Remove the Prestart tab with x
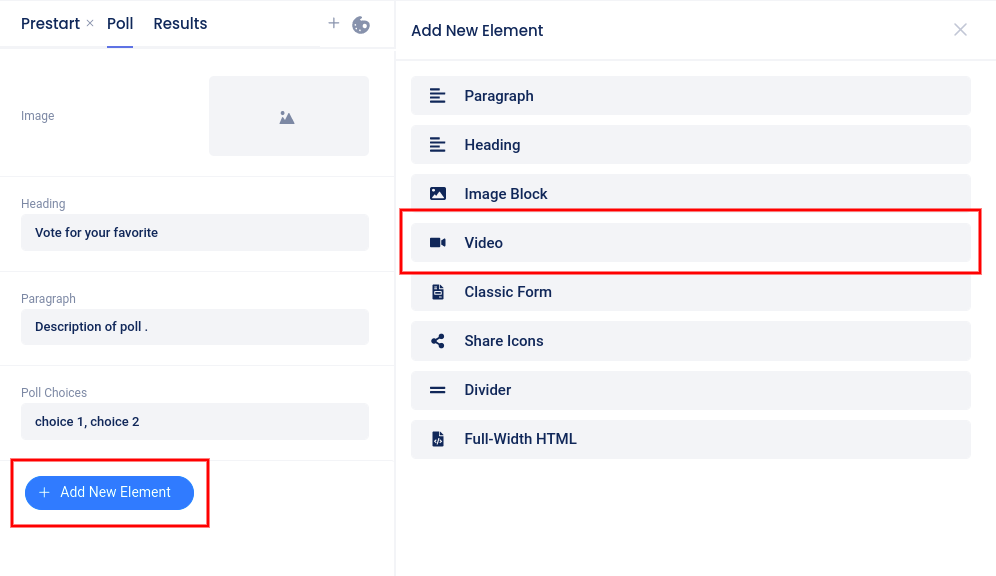Image resolution: width=996 pixels, height=576 pixels. tap(90, 23)
